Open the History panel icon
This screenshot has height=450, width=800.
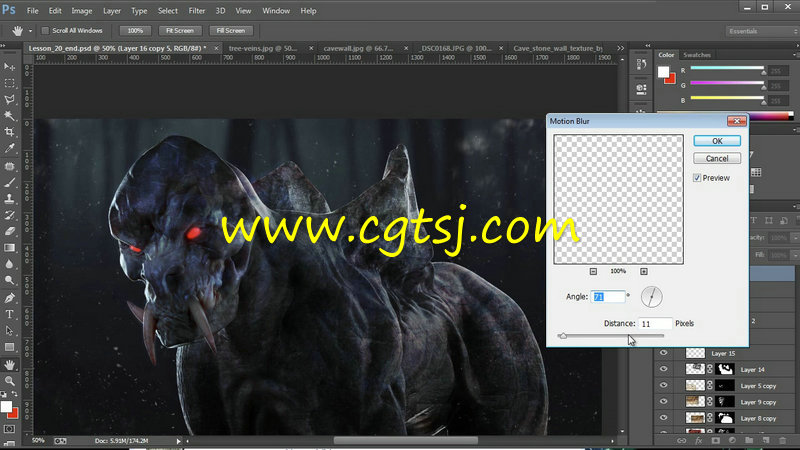point(641,64)
